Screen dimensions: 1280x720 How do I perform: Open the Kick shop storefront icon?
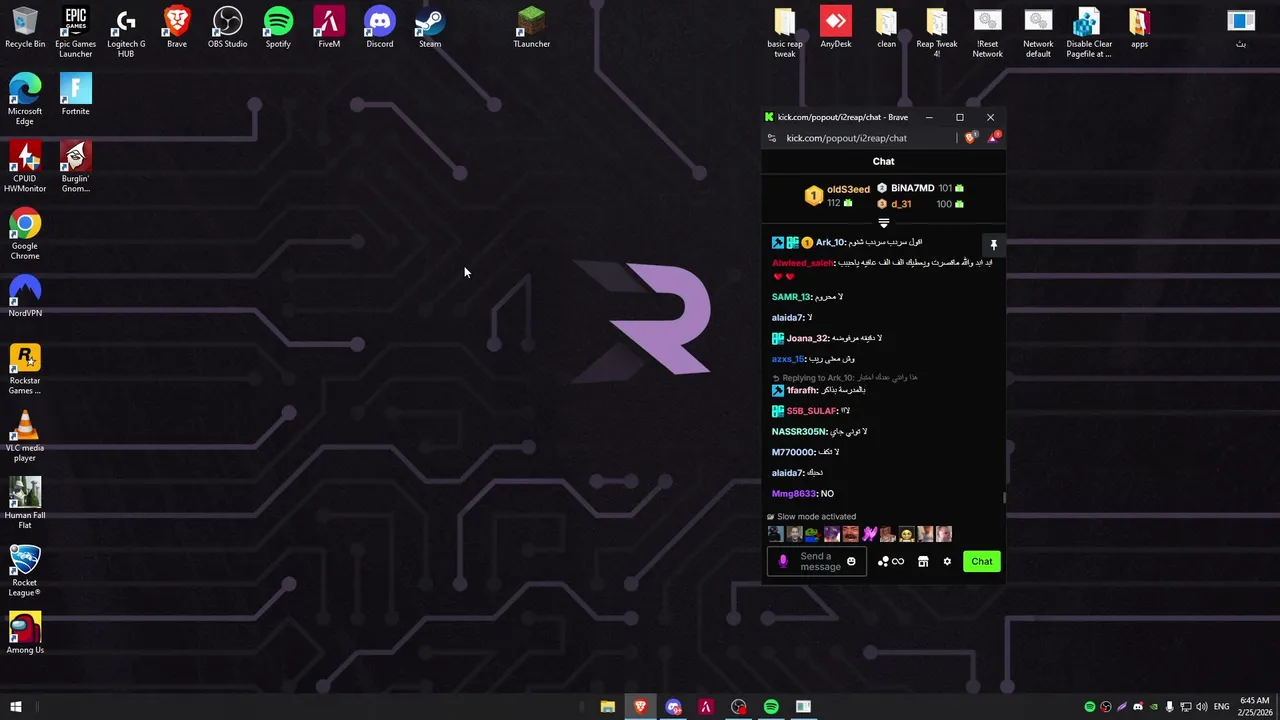click(923, 562)
